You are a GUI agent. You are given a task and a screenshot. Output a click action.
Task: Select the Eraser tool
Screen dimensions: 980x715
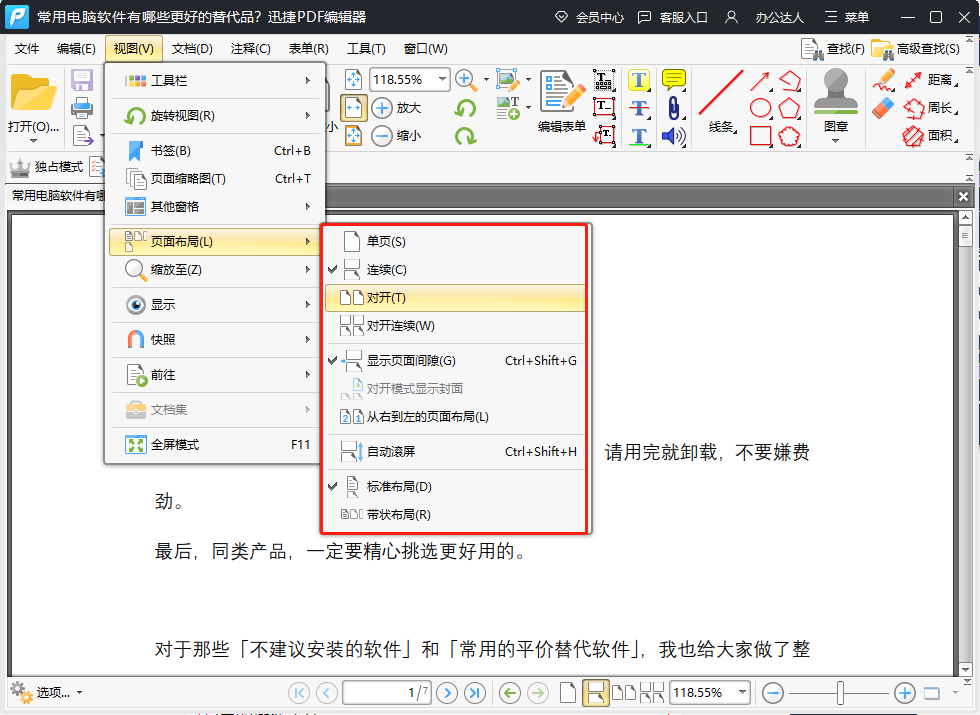coord(884,108)
